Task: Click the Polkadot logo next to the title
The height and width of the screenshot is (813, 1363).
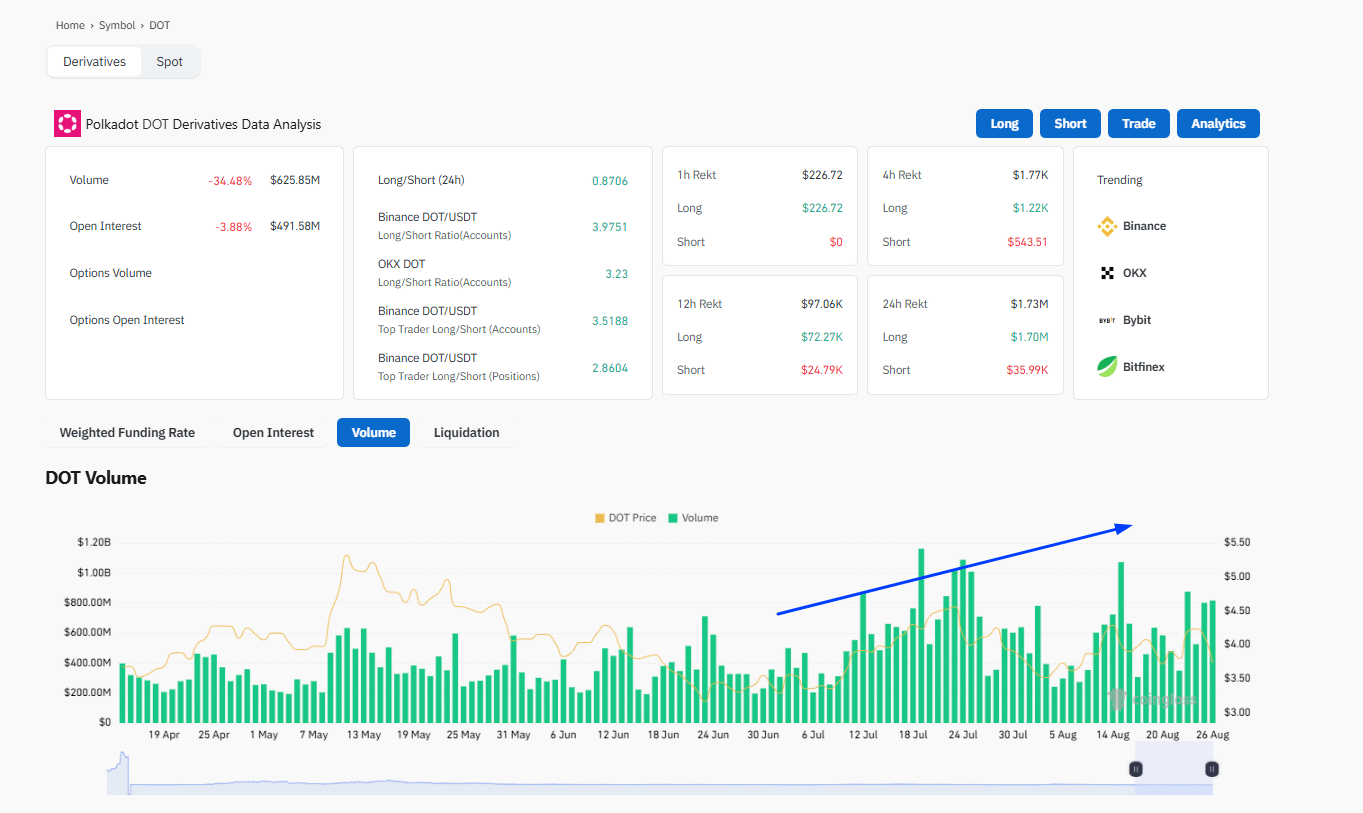Action: 66,123
